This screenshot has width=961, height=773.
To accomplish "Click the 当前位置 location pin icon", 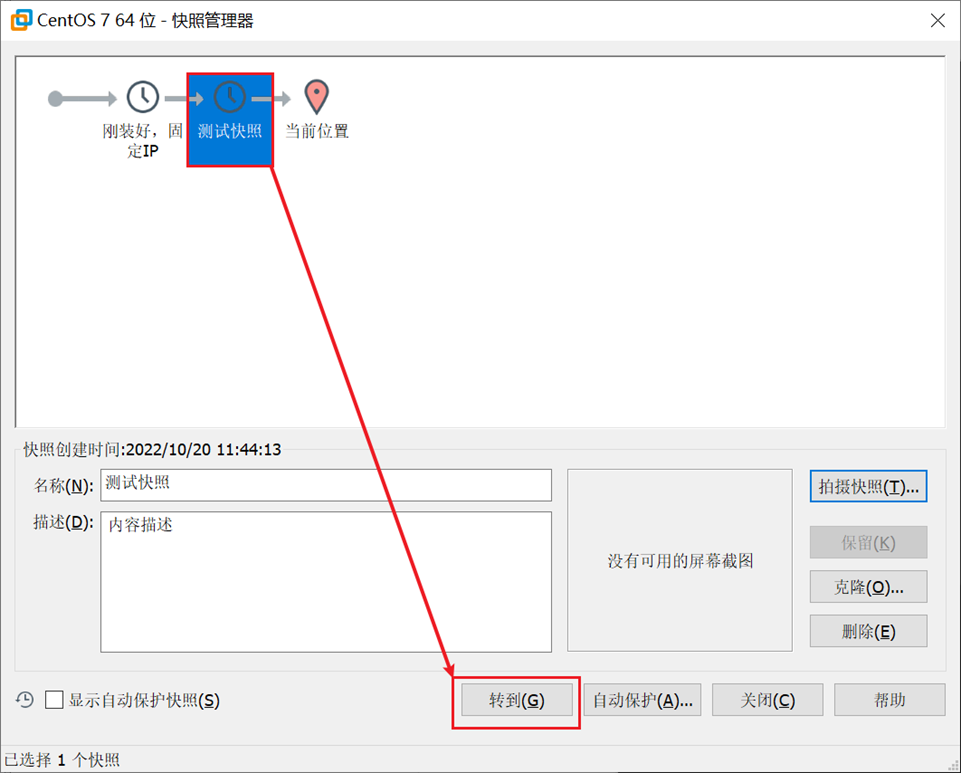I will pos(317,97).
